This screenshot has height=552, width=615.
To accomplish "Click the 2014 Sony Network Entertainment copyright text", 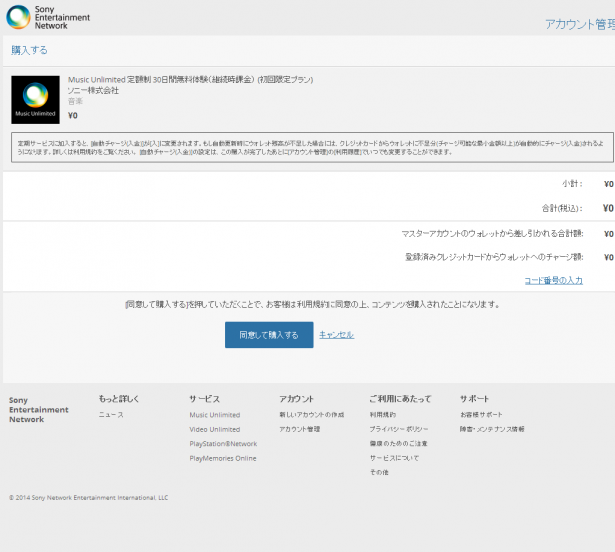I will coord(89,497).
